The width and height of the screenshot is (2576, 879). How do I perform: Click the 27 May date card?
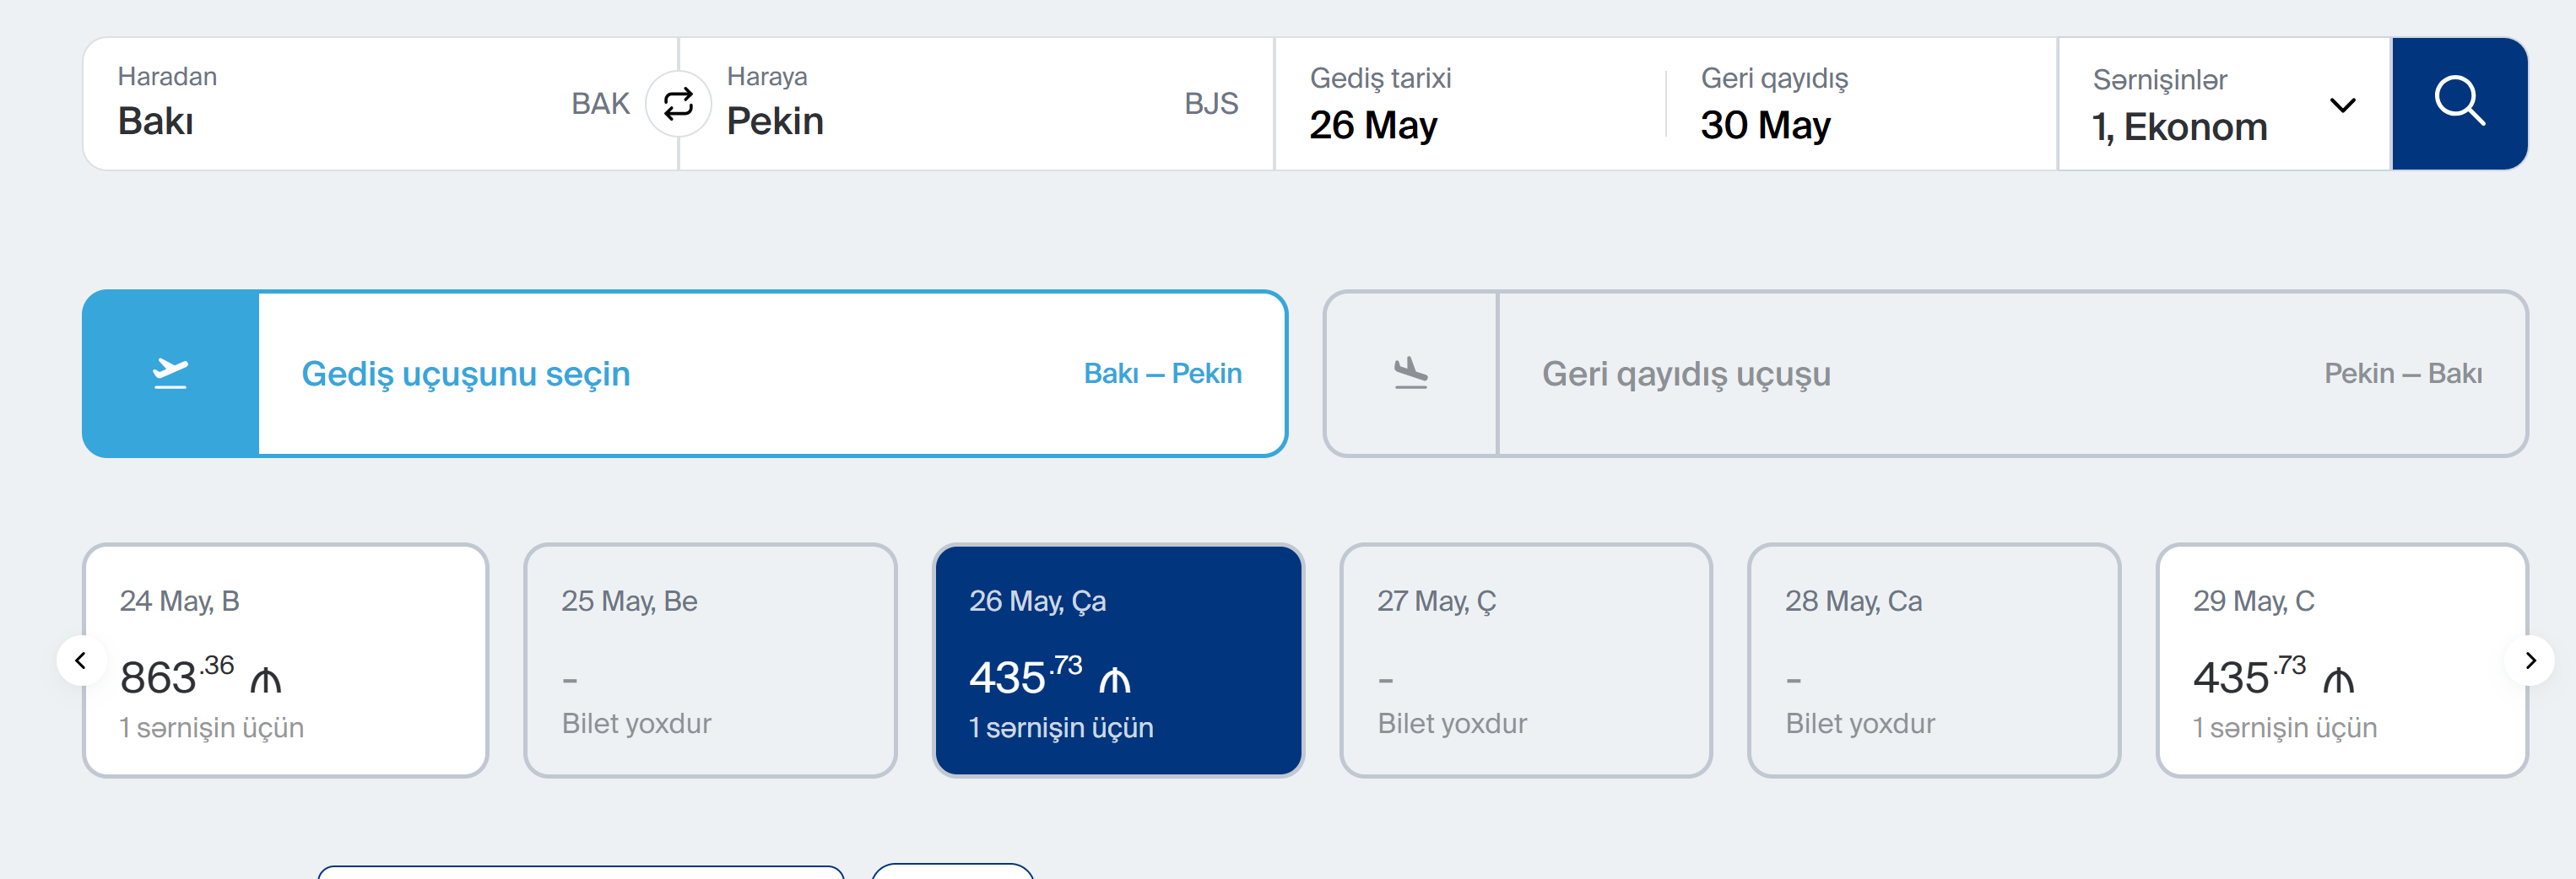point(1525,660)
